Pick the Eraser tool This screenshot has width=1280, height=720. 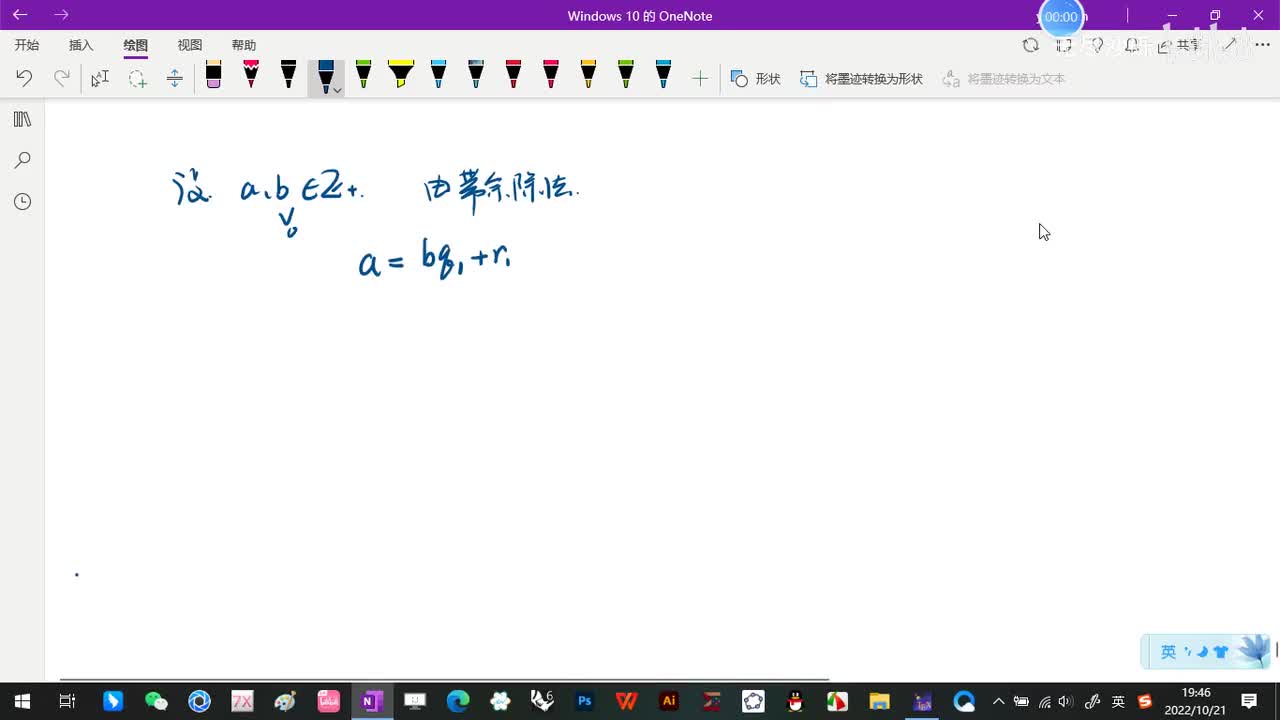(x=213, y=75)
